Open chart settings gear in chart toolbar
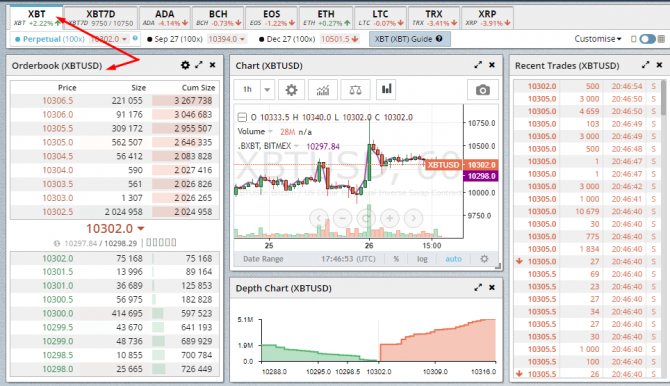The width and height of the screenshot is (670, 386). coord(291,89)
